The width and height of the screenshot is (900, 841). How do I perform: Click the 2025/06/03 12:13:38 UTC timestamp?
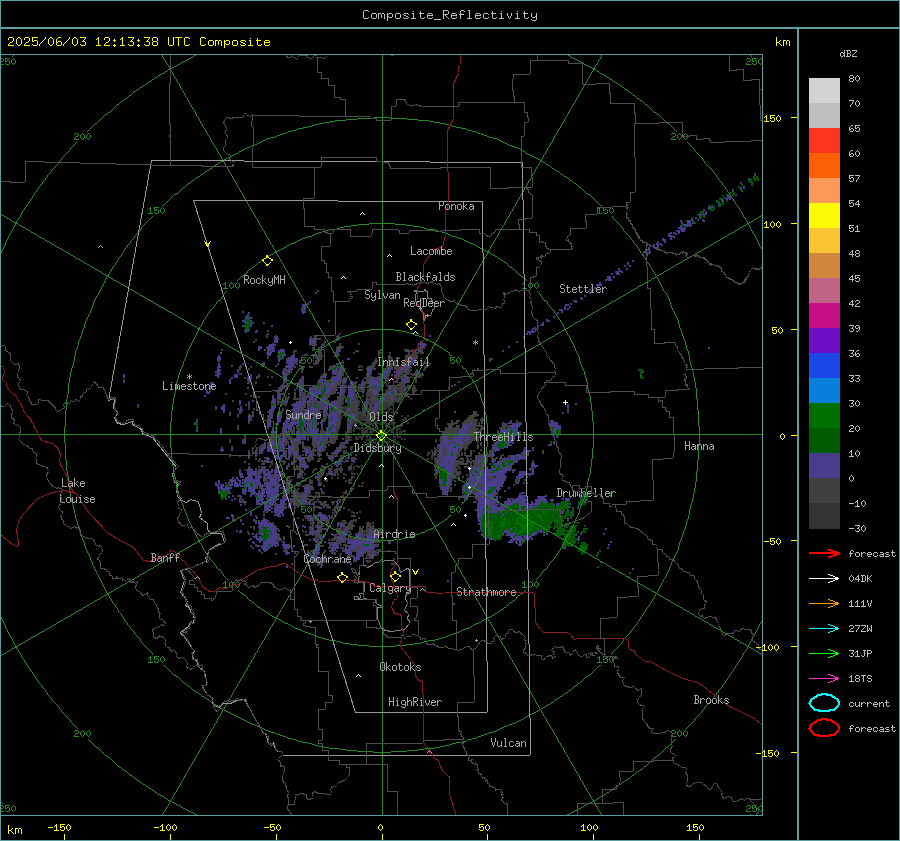pyautogui.click(x=139, y=42)
